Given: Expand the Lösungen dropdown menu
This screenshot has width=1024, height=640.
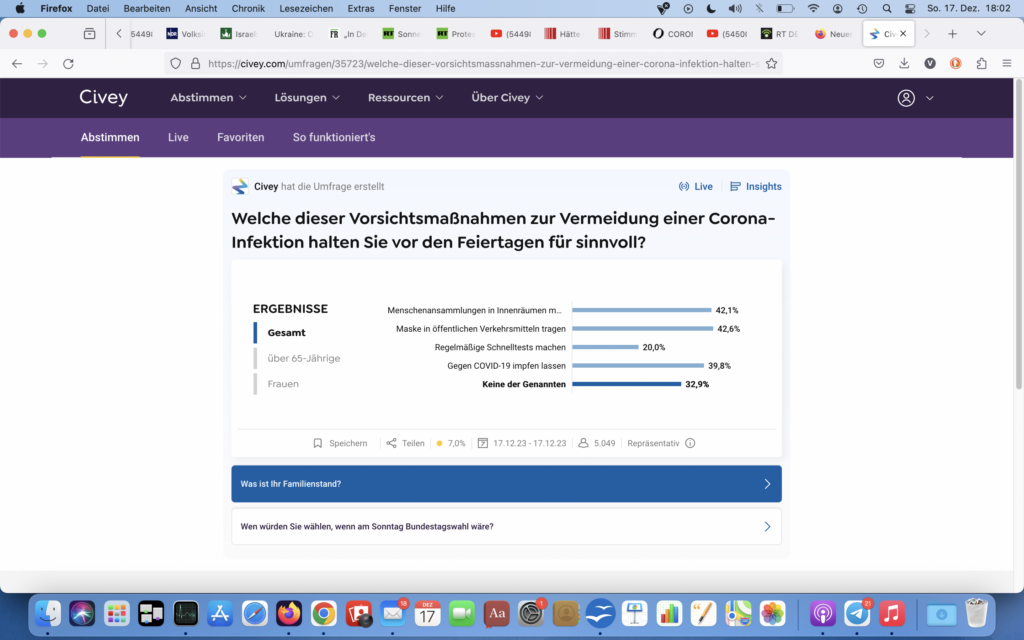Looking at the screenshot, I should (307, 98).
